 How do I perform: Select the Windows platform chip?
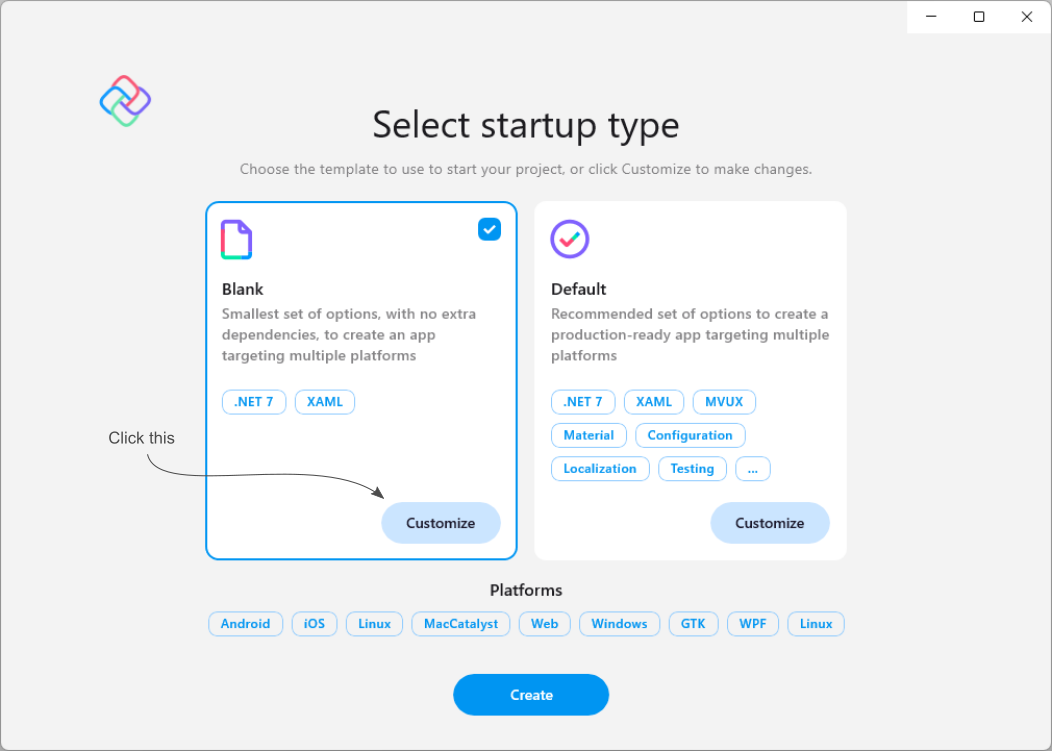[x=619, y=624]
